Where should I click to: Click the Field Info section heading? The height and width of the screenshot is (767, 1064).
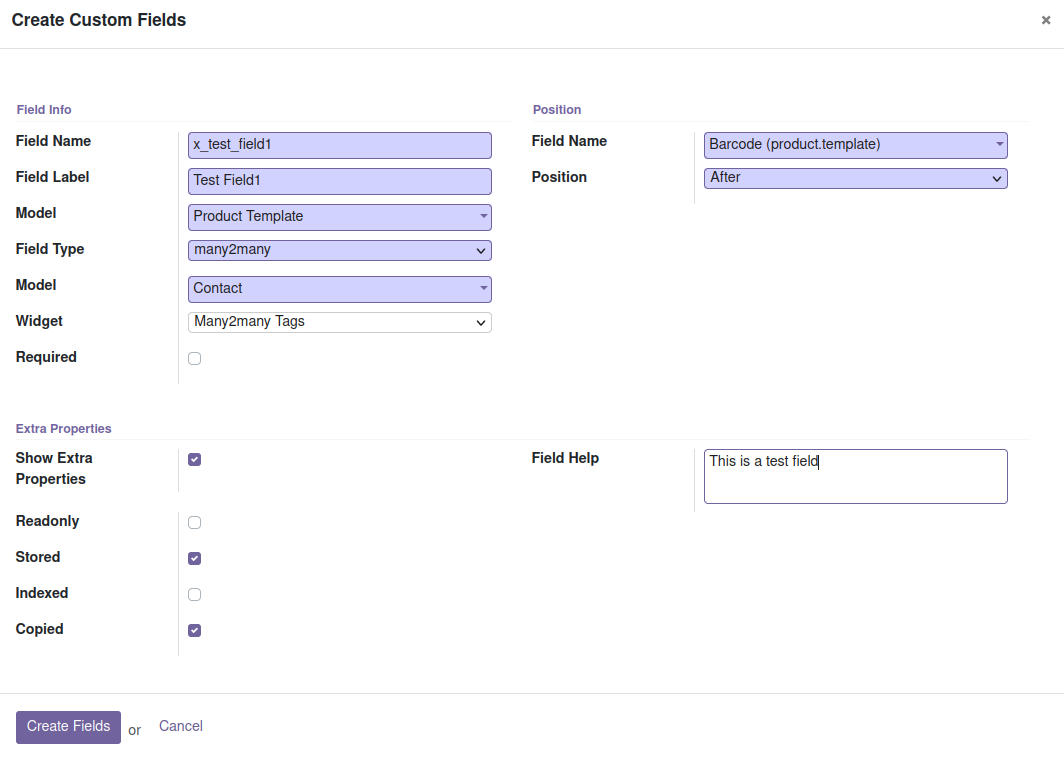point(44,110)
